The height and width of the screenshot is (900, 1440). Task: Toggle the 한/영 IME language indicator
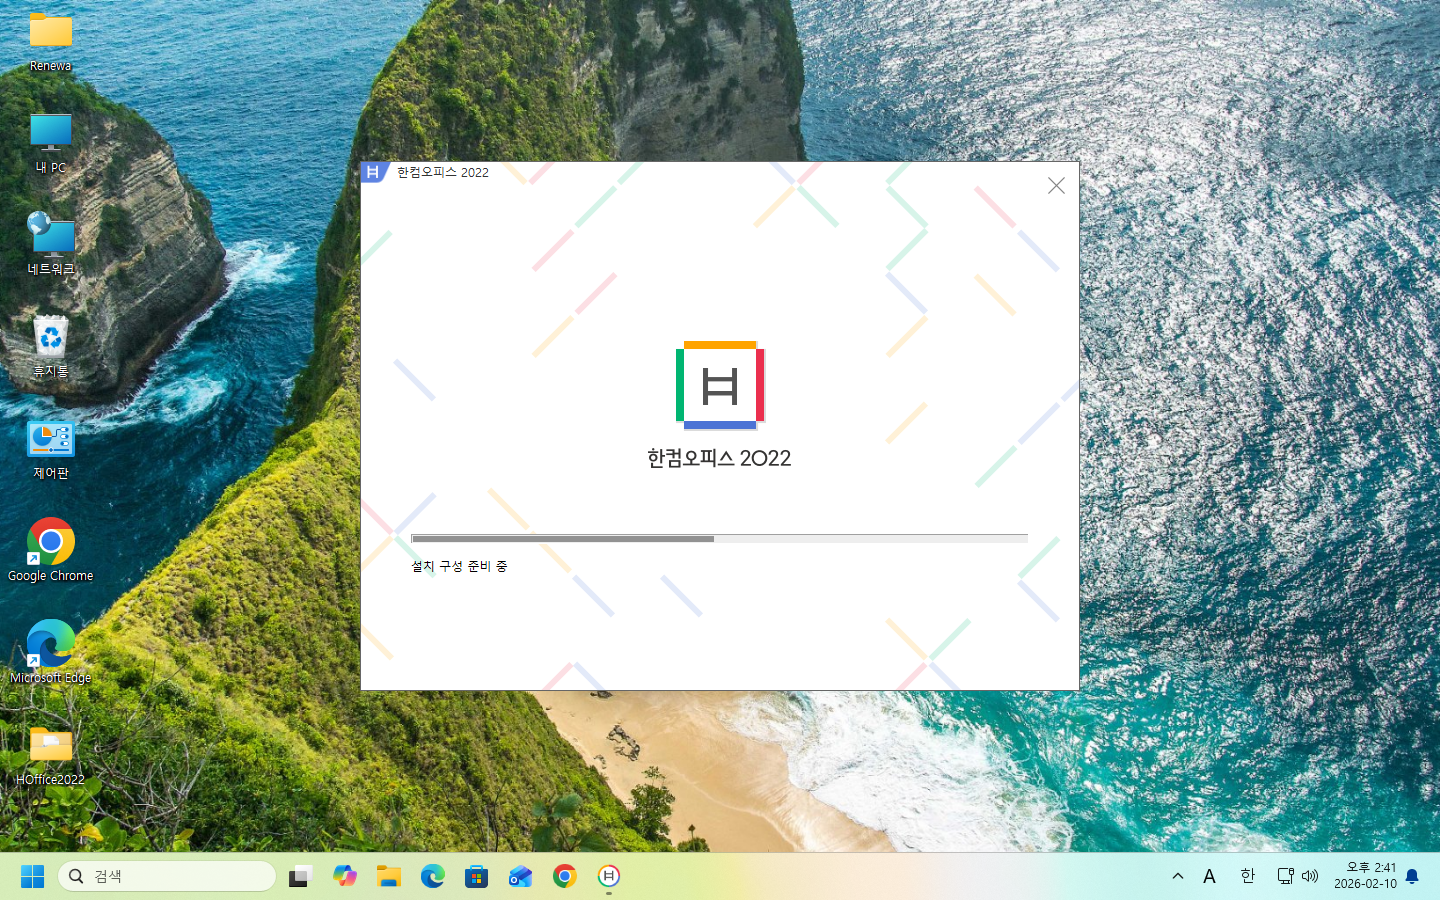pos(1246,876)
